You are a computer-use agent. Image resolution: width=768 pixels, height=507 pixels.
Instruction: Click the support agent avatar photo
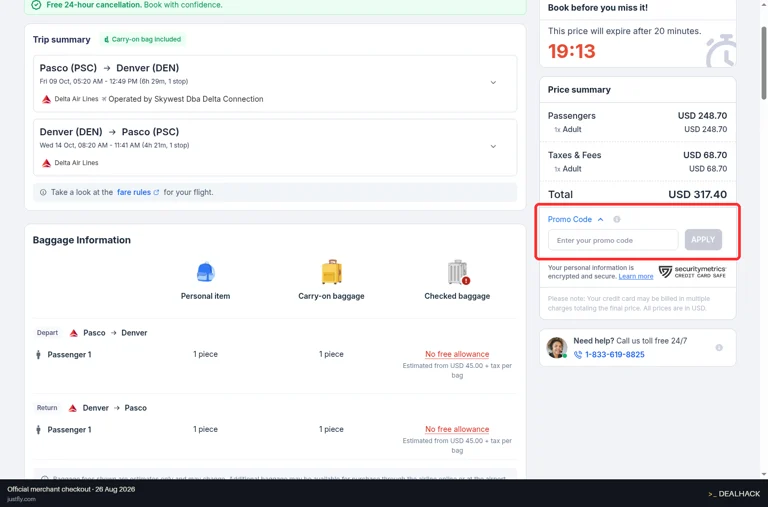pyautogui.click(x=556, y=347)
